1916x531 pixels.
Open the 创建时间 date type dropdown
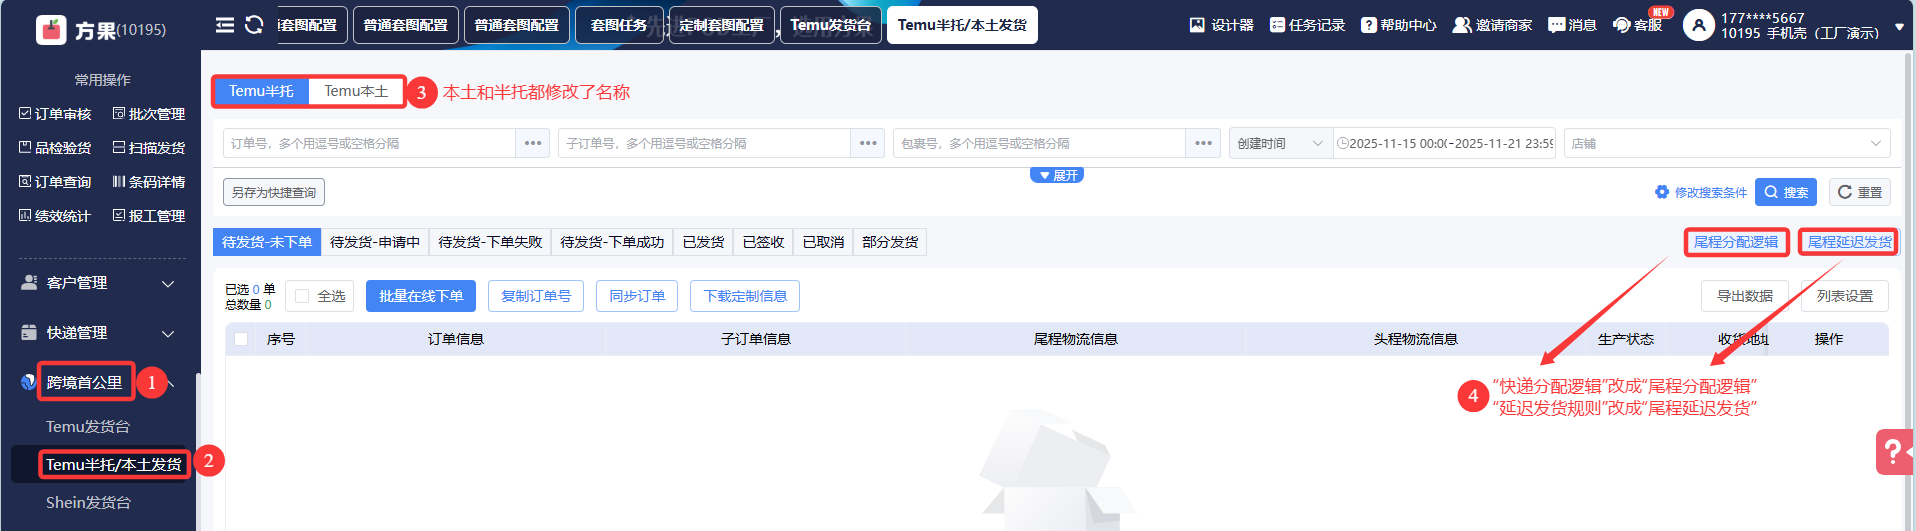[x=1279, y=144]
